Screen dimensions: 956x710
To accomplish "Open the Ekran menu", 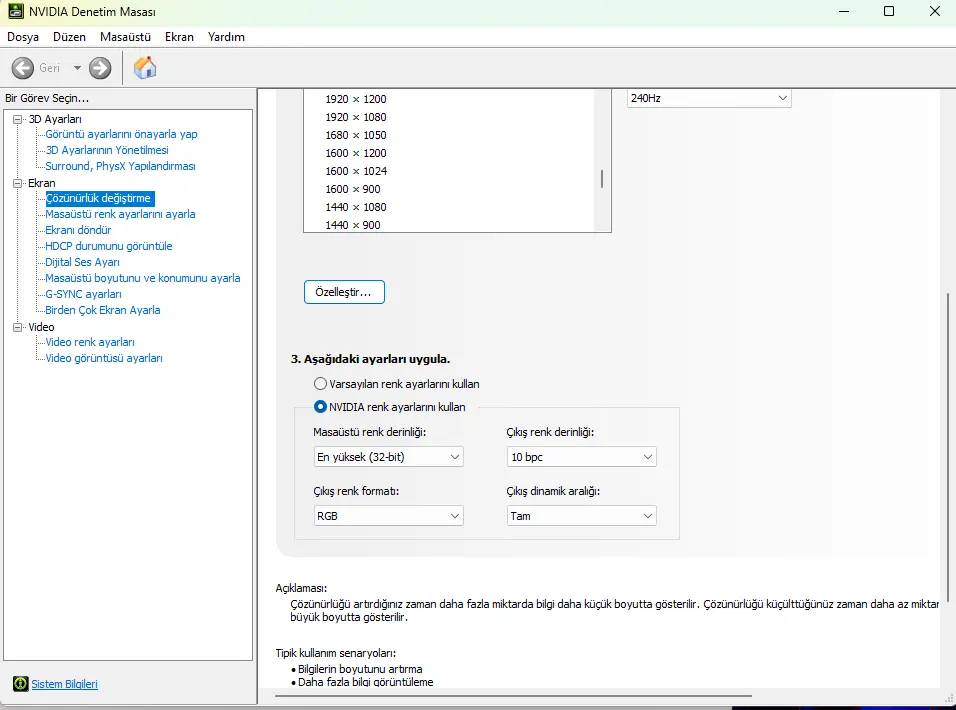I will pos(179,37).
